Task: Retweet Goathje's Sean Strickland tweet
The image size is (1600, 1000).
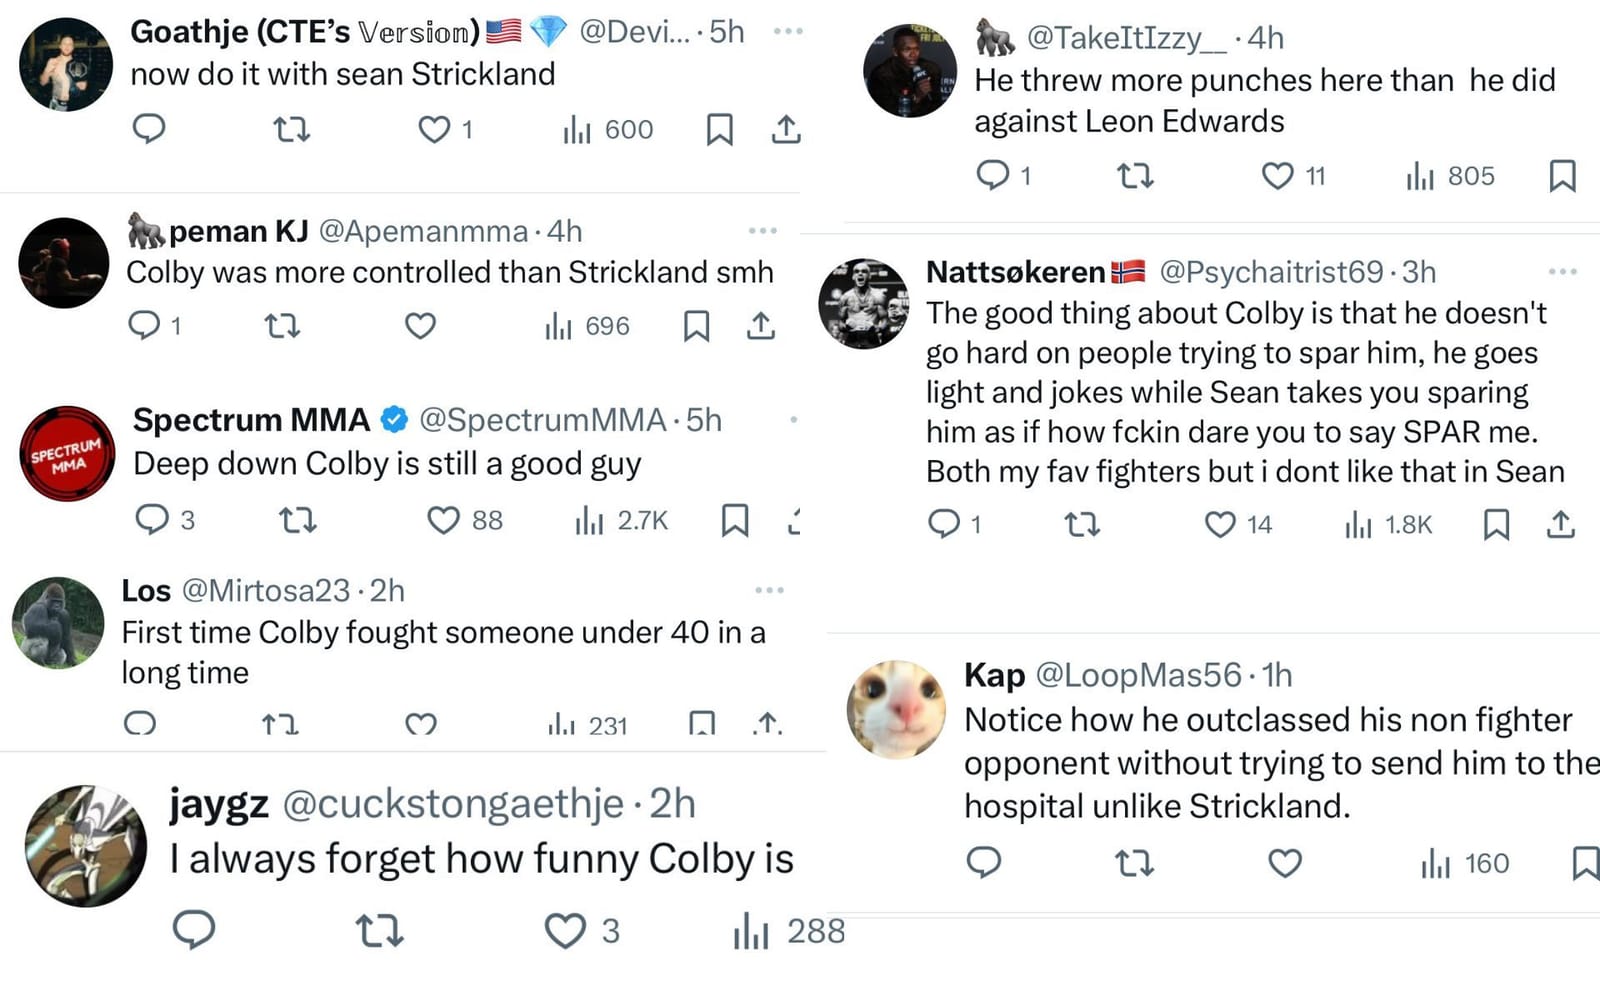Action: point(290,128)
